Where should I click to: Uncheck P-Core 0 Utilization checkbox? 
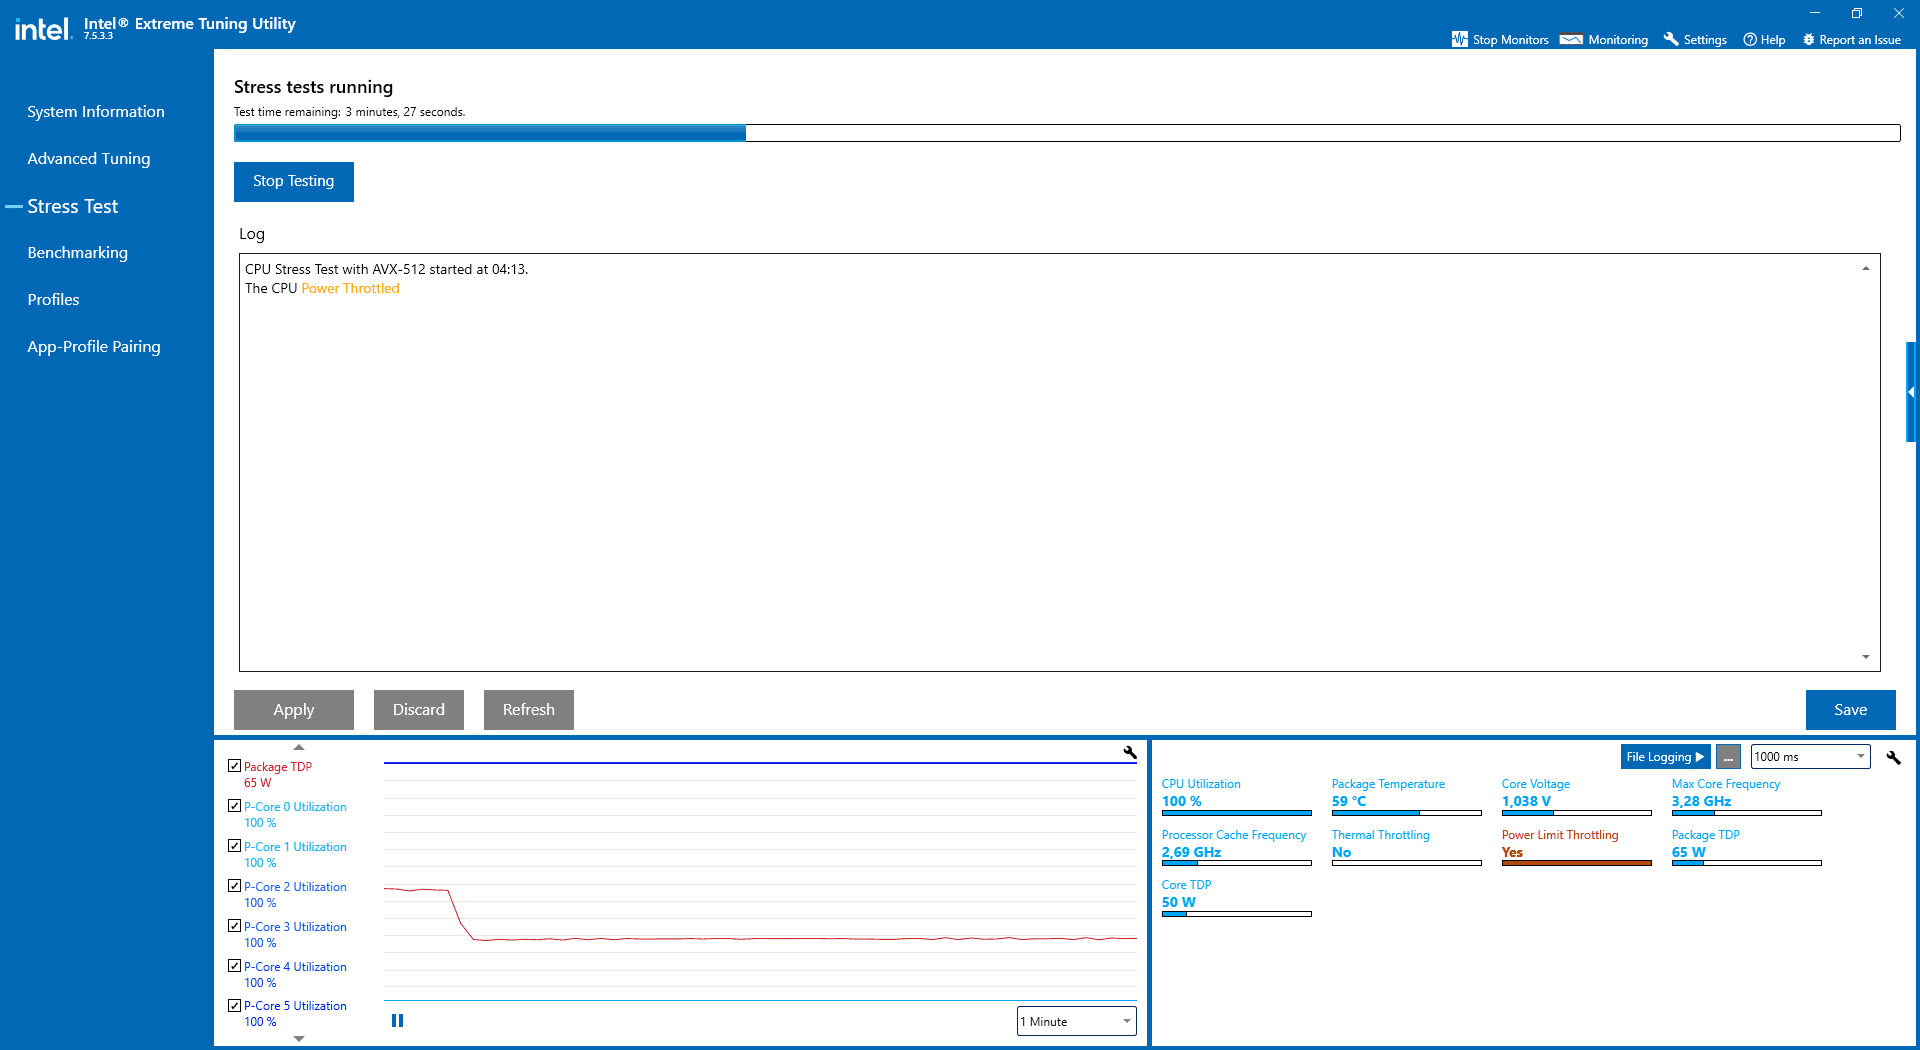(234, 806)
